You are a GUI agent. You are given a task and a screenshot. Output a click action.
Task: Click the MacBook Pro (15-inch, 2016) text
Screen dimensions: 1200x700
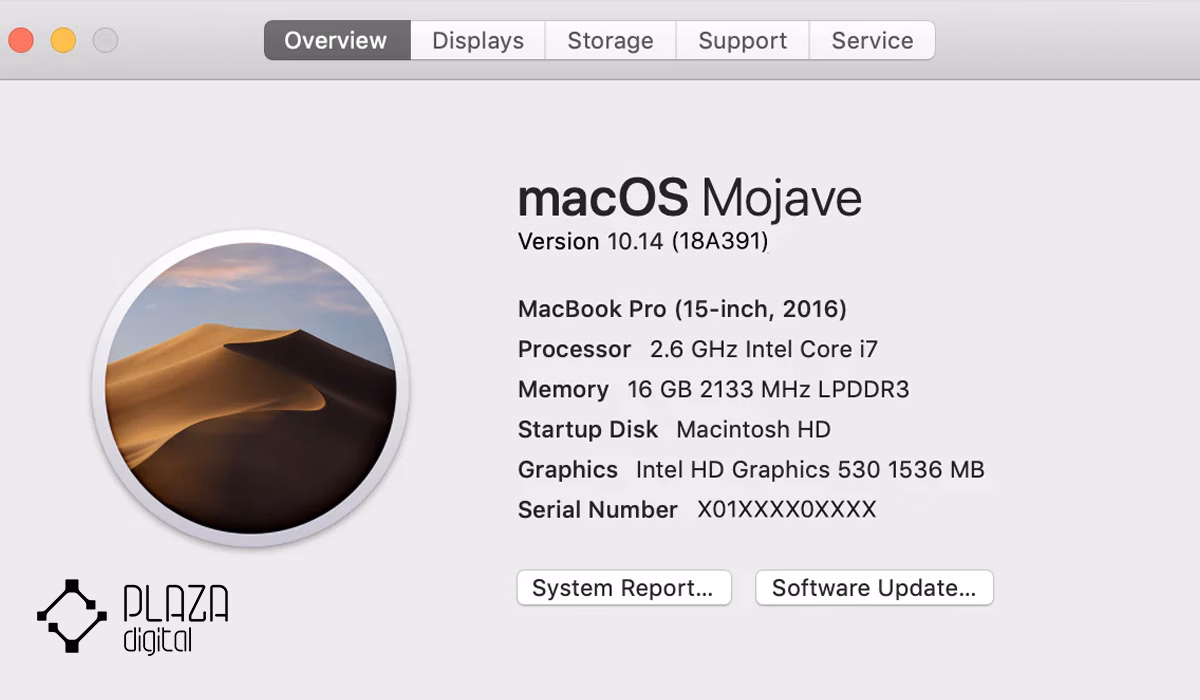point(682,310)
